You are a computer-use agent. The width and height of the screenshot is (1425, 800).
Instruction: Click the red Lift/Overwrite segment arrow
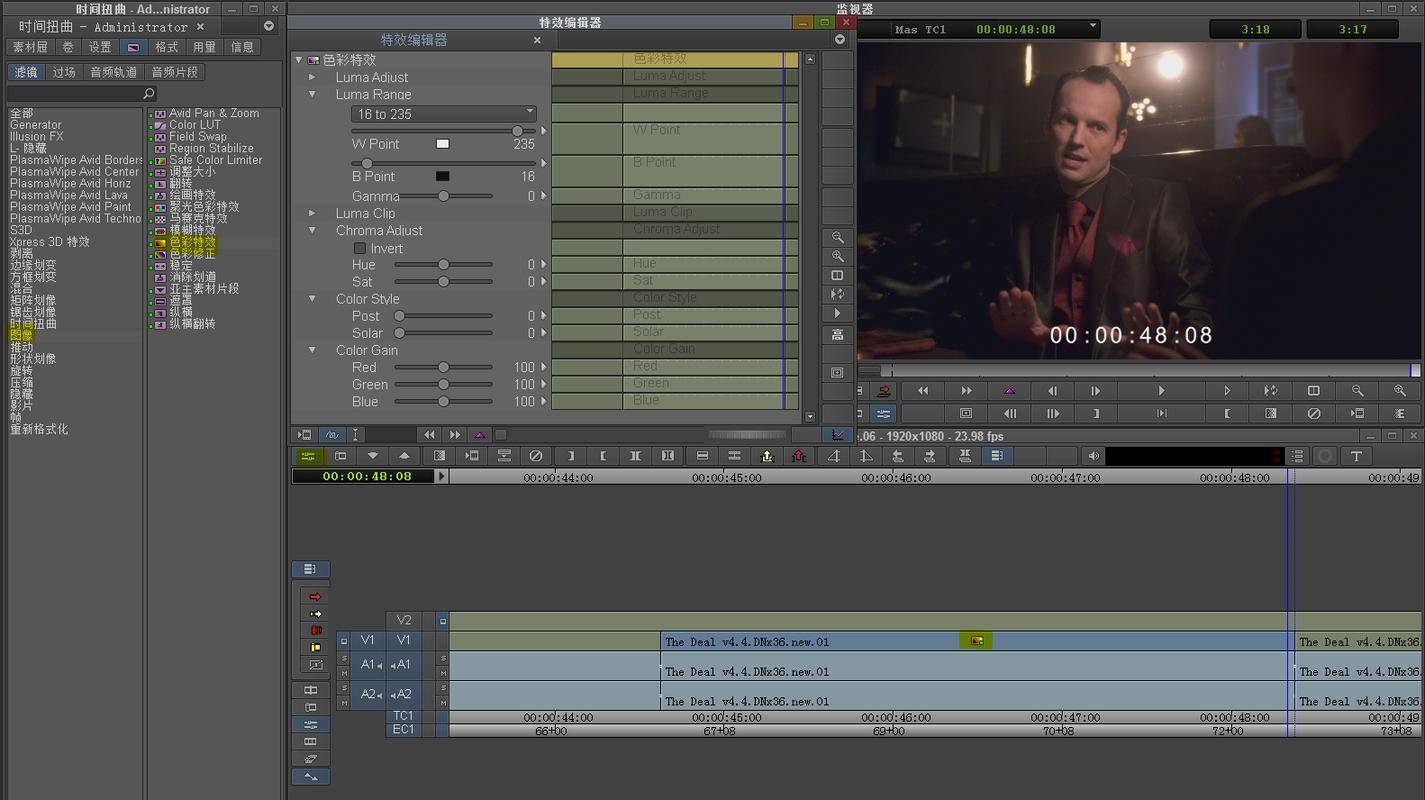[x=316, y=597]
